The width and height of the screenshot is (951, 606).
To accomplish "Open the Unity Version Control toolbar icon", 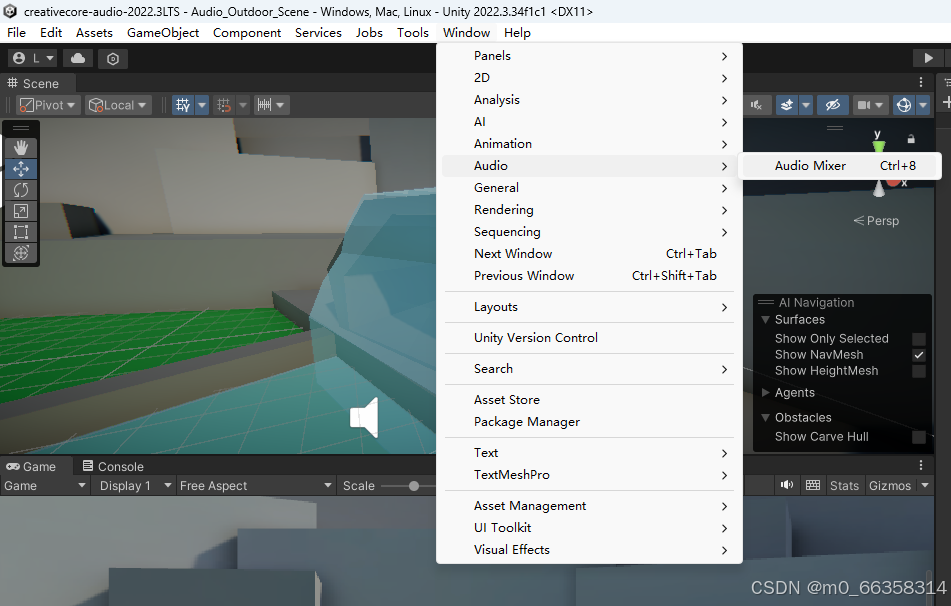I will [x=113, y=59].
